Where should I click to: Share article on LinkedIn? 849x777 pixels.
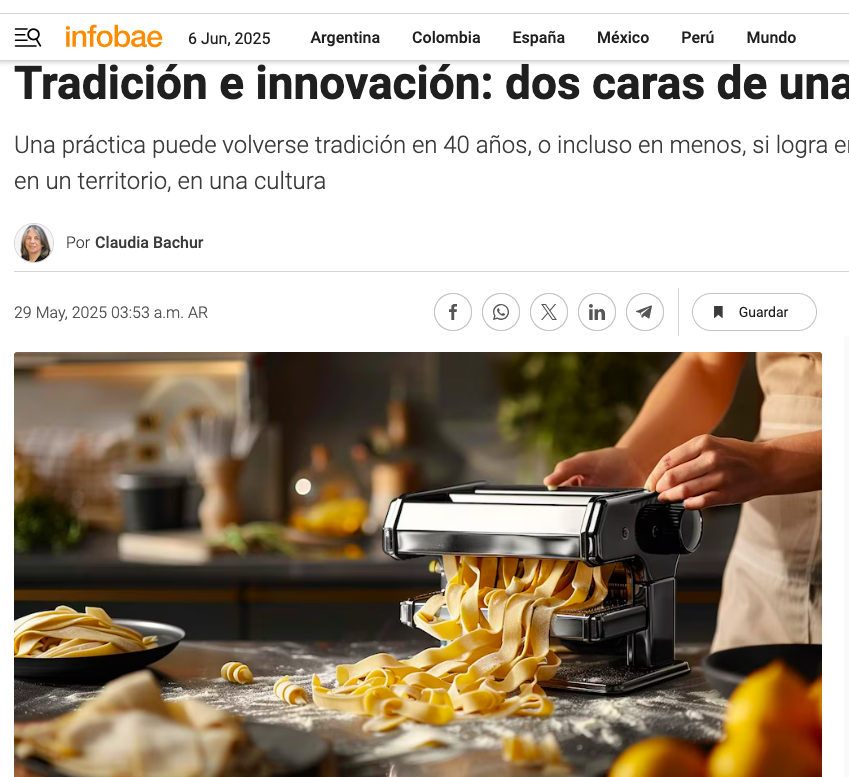pyautogui.click(x=597, y=312)
